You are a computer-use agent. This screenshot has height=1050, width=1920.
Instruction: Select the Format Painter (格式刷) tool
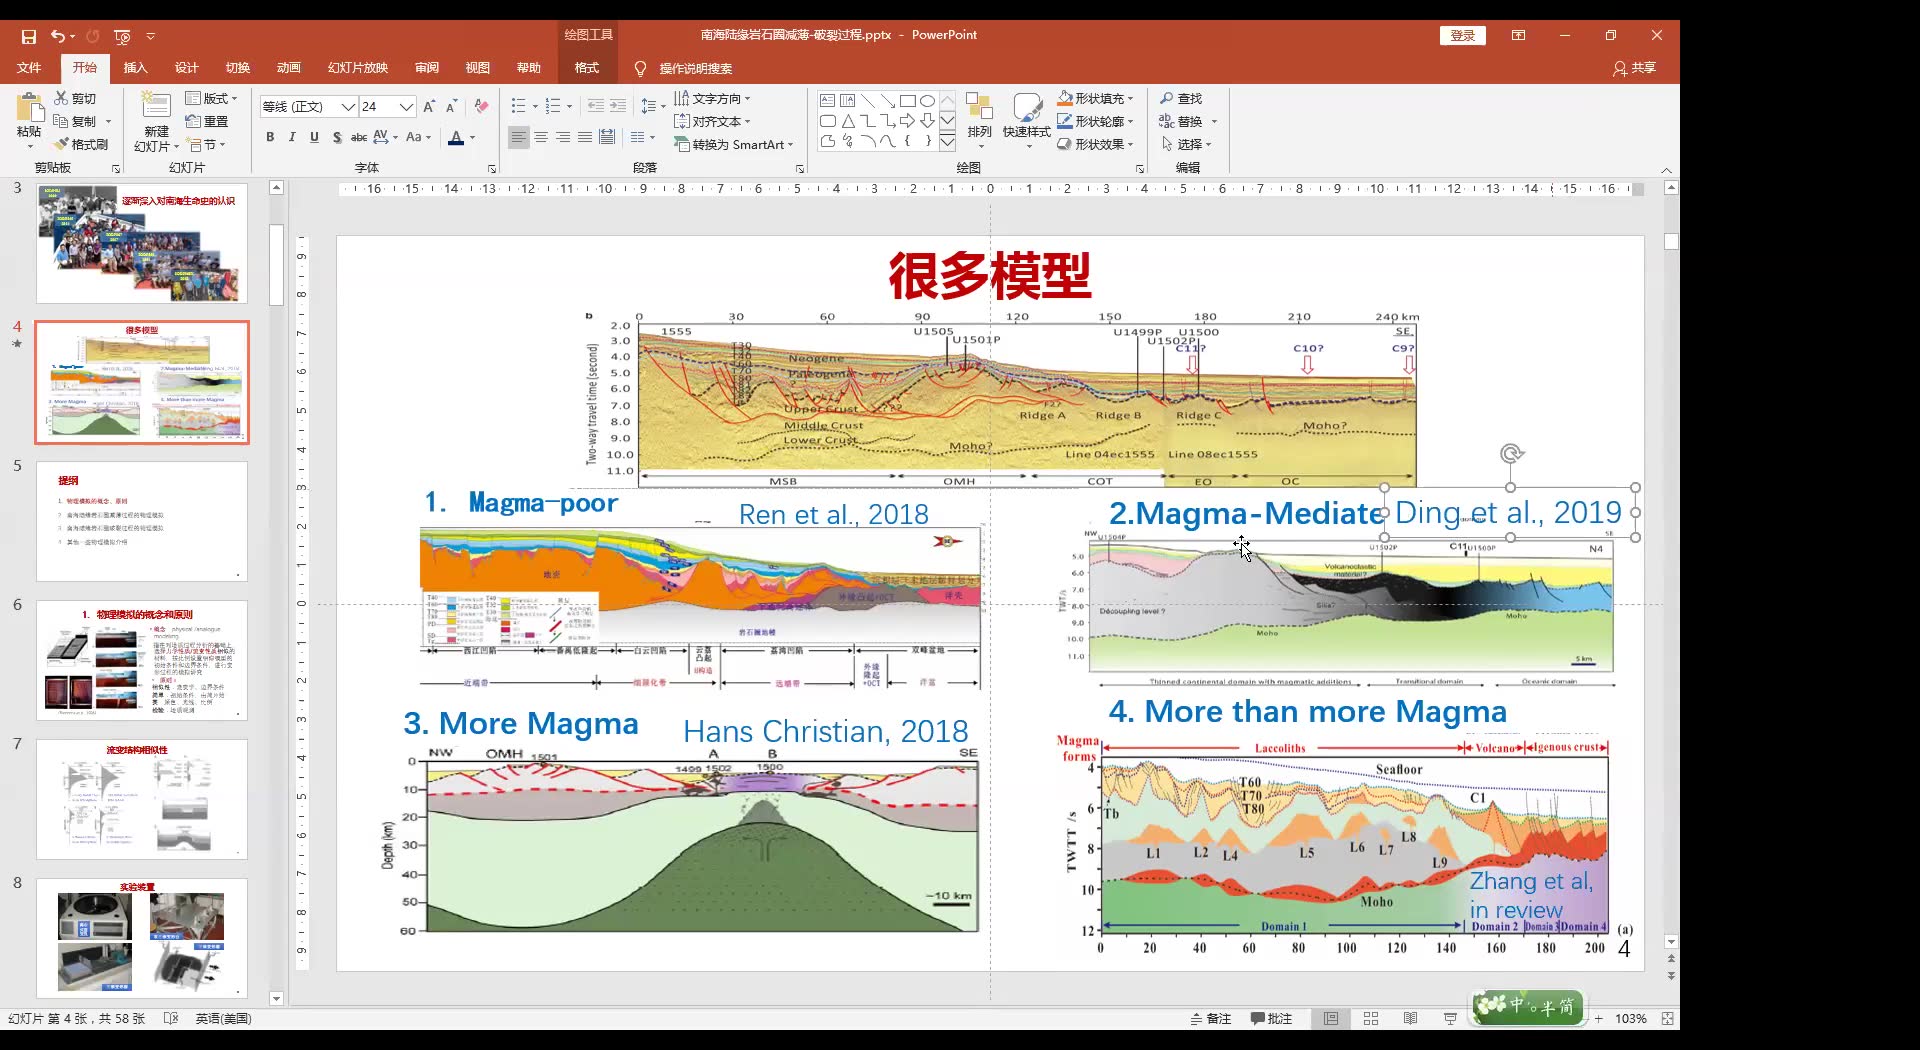click(x=84, y=144)
